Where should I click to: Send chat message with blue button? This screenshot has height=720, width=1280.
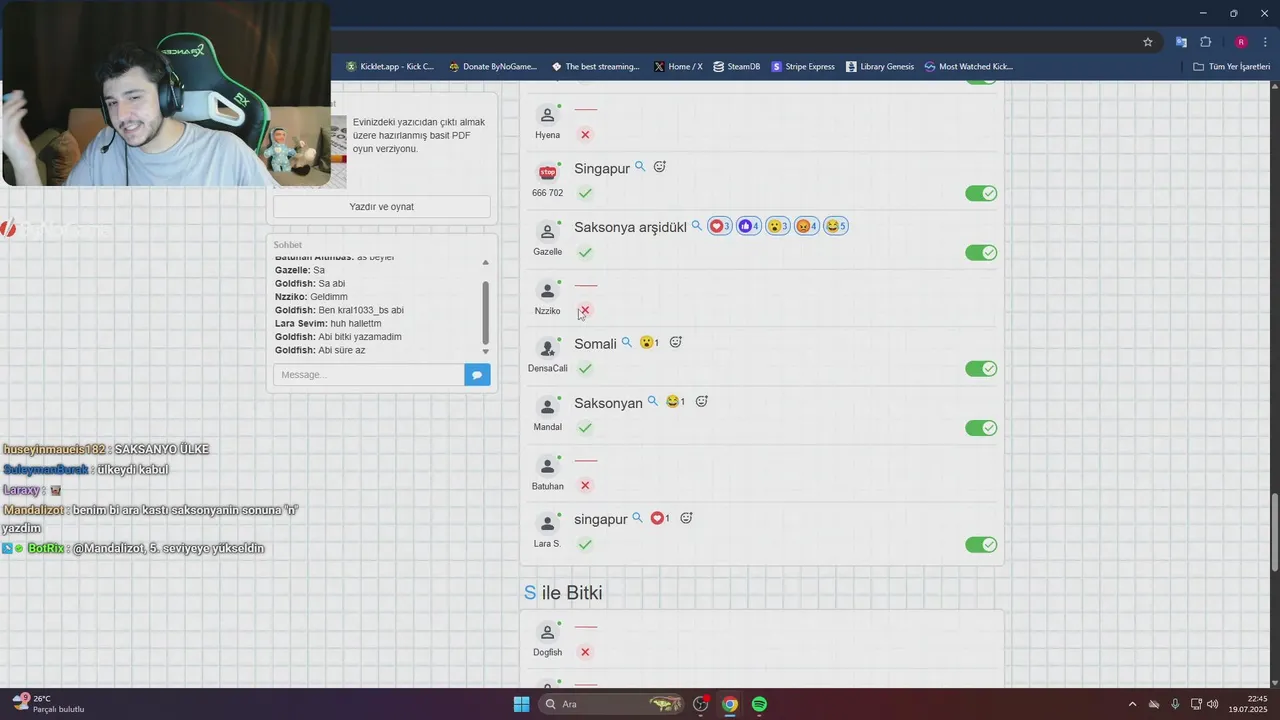tap(477, 375)
